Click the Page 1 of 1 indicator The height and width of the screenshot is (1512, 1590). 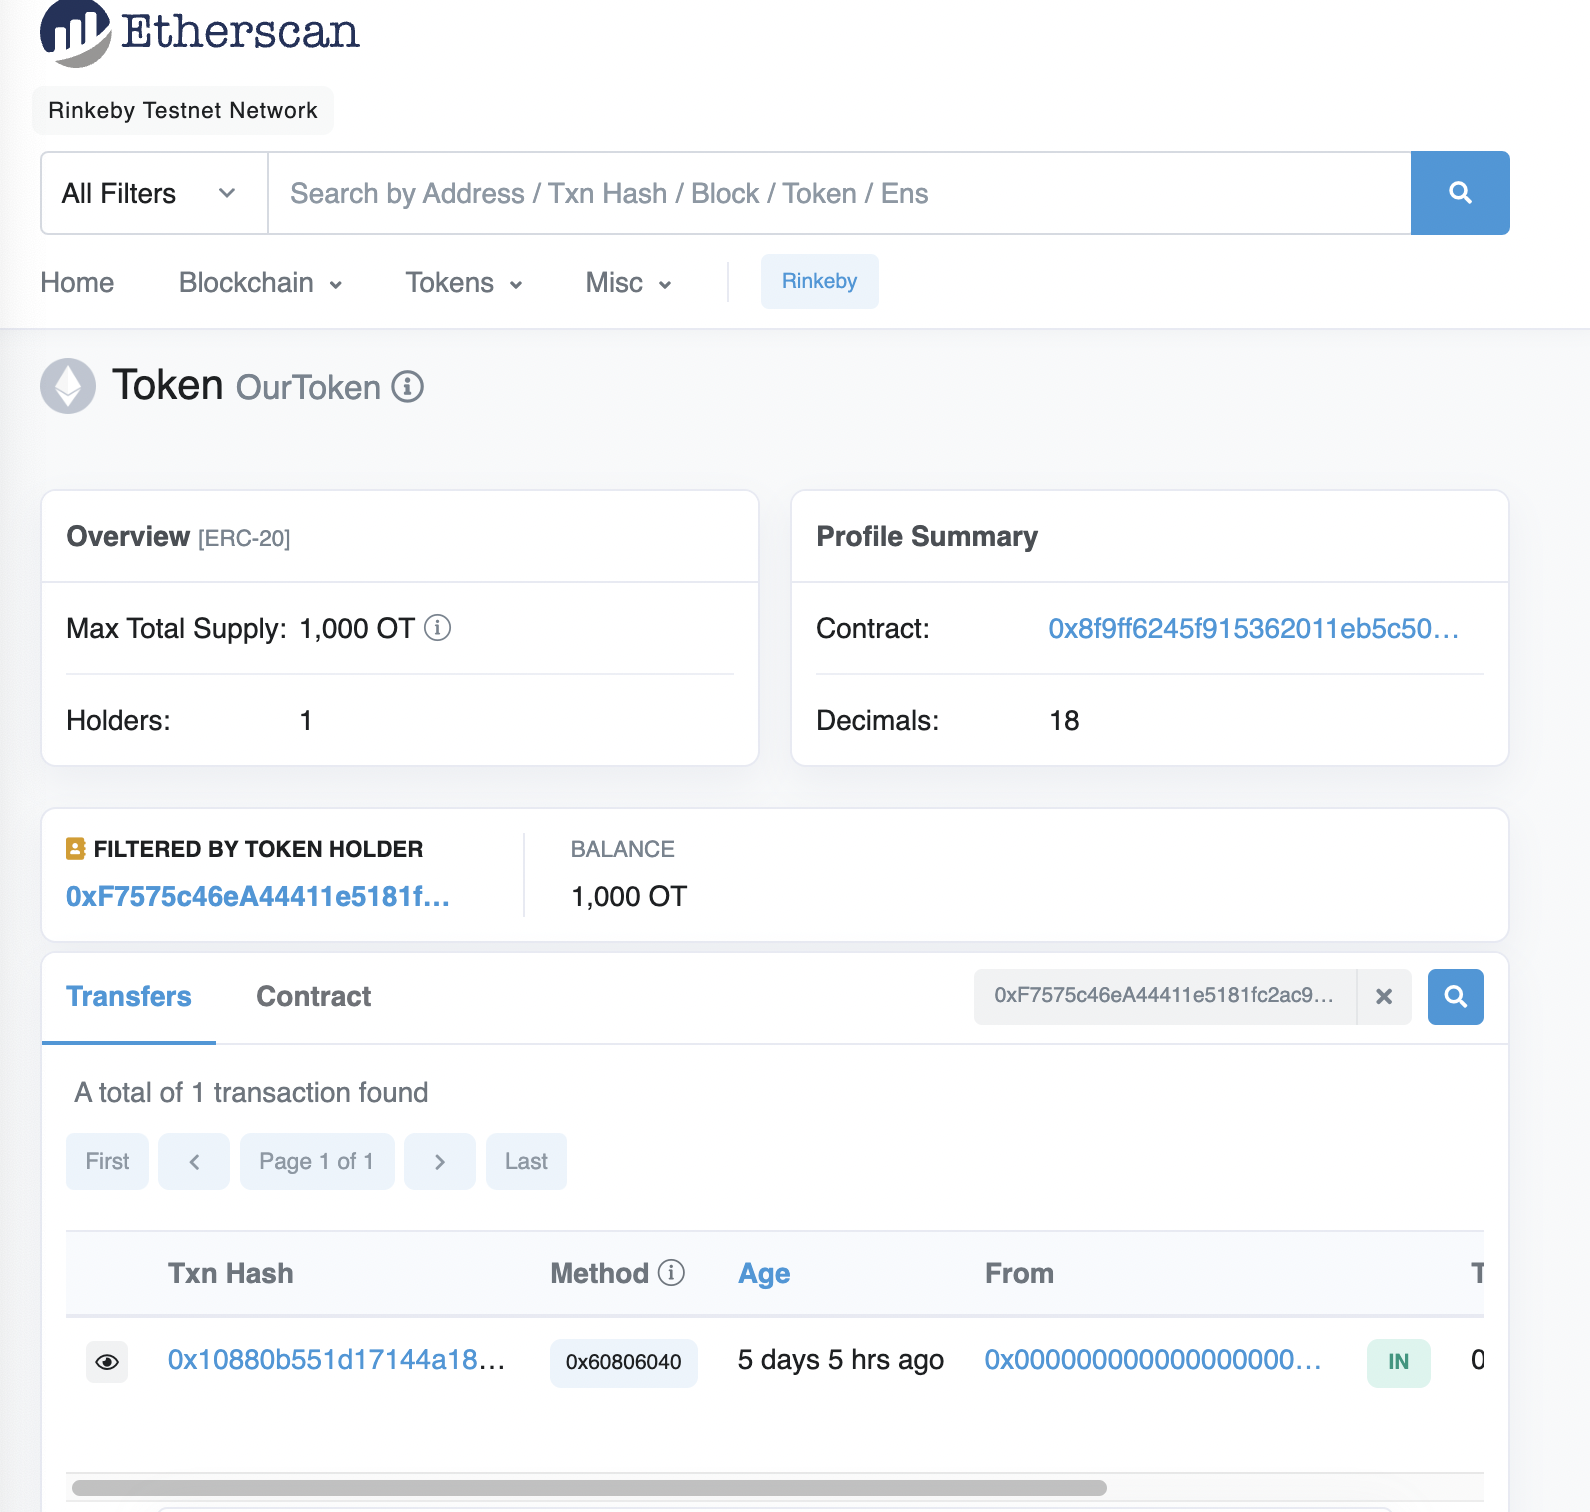(317, 1161)
